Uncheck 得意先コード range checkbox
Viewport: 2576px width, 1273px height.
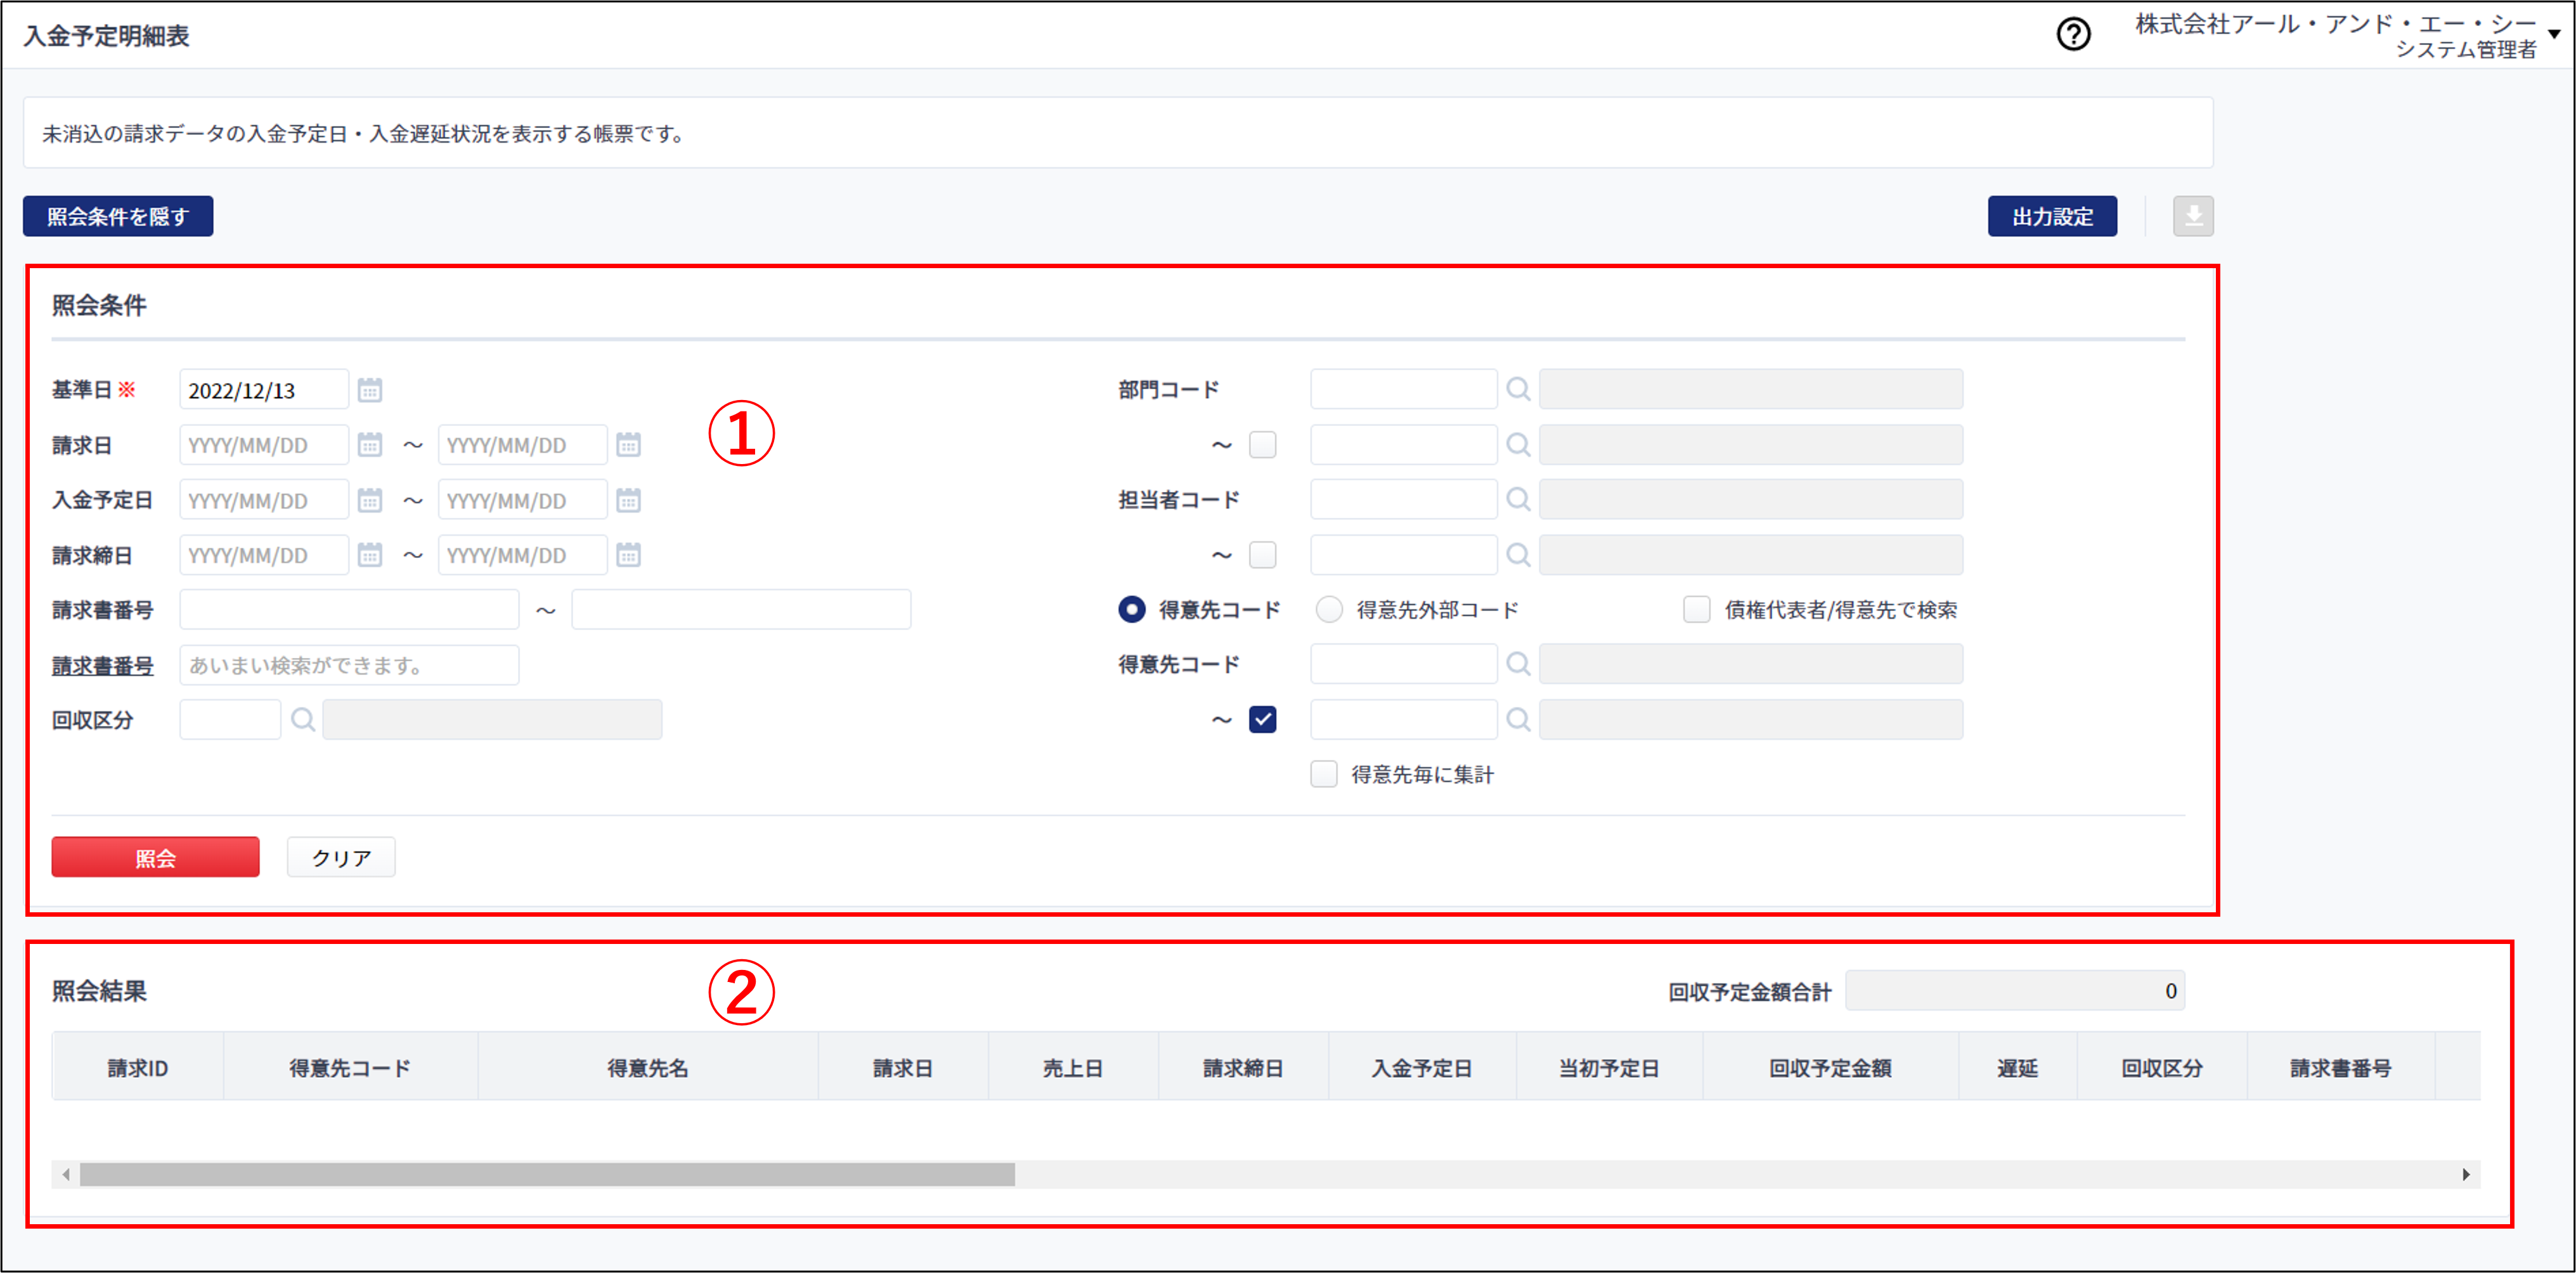1263,720
